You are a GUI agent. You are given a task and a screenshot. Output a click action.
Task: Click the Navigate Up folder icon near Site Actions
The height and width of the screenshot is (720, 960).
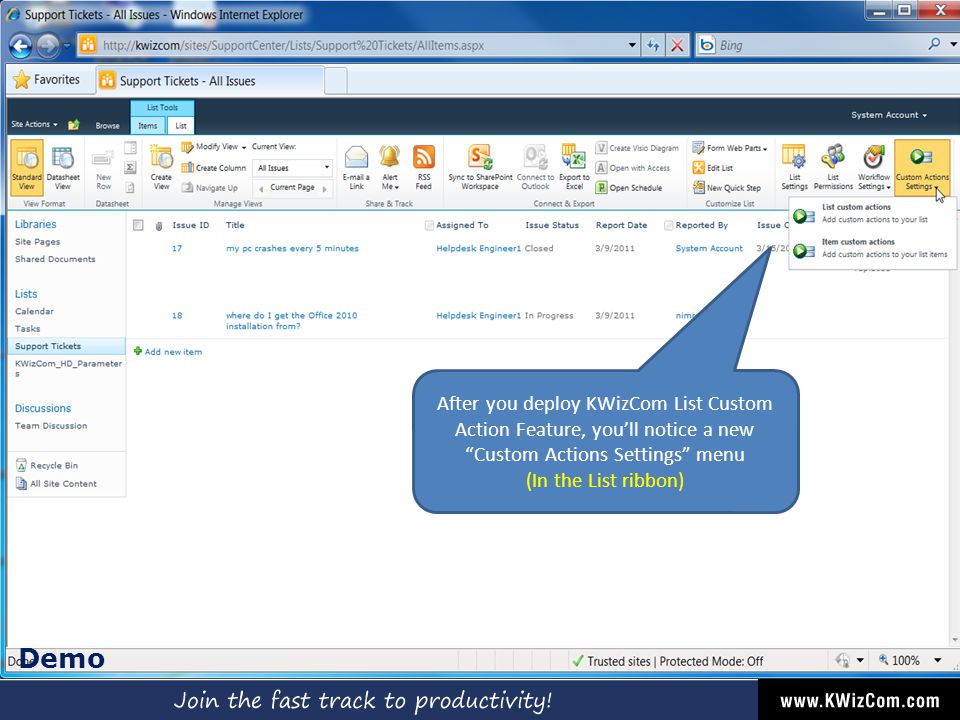tap(73, 124)
